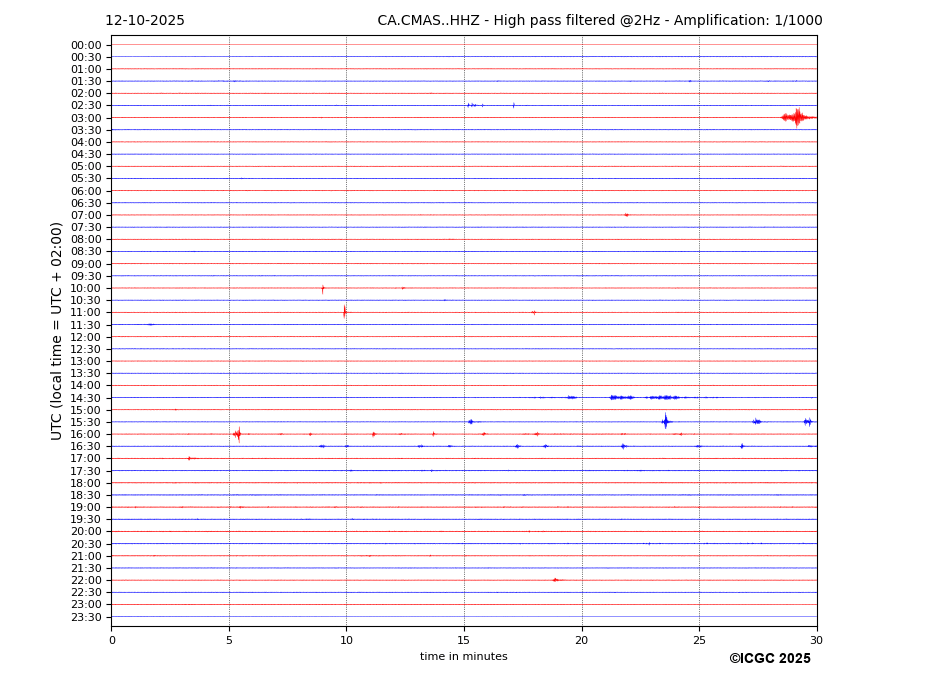927x696 pixels.
Task: Select the red spike on the 11:00 trace
Action: coord(344,312)
